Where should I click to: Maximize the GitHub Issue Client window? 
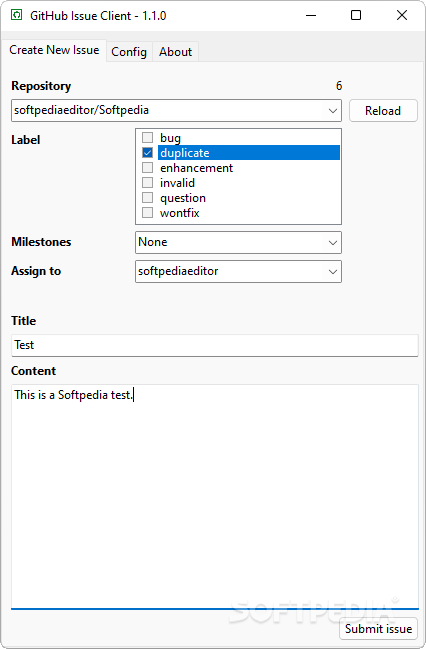tap(356, 15)
